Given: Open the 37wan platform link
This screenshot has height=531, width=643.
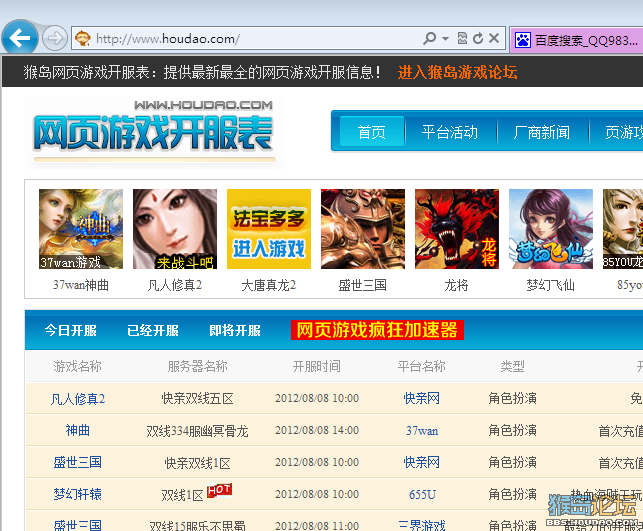Looking at the screenshot, I should [x=422, y=431].
